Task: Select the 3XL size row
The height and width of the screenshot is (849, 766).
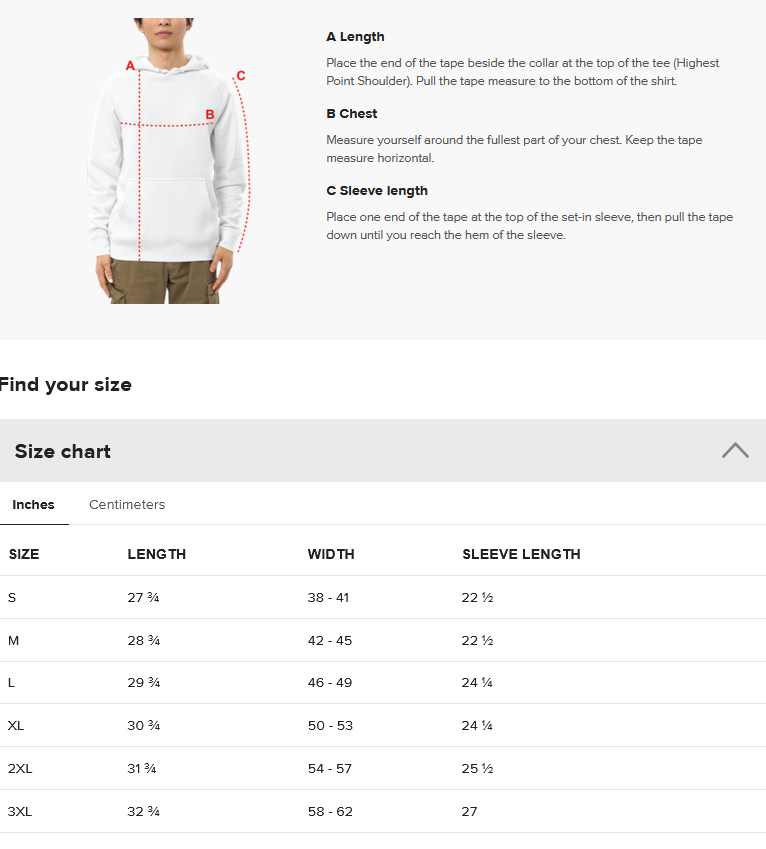Action: pyautogui.click(x=383, y=811)
